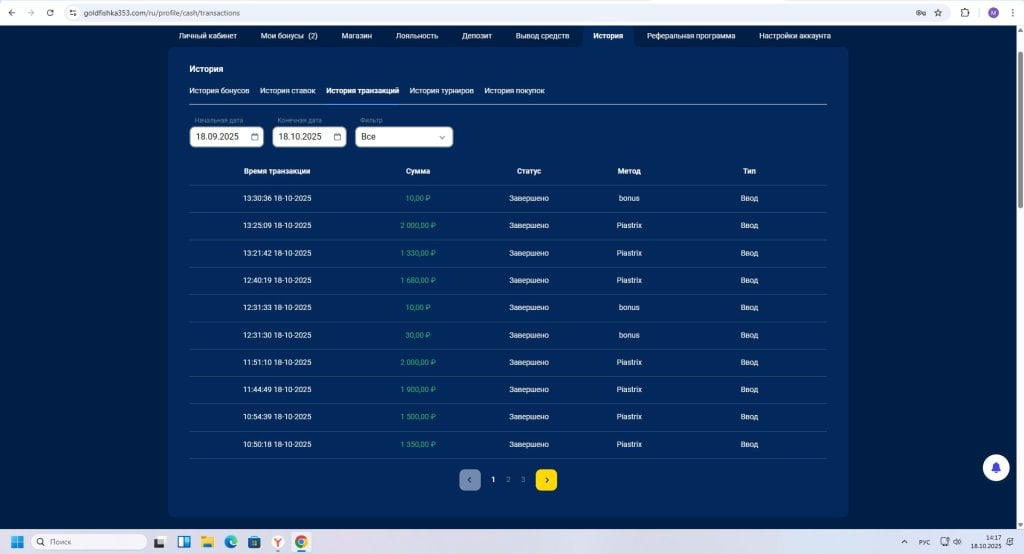Image resolution: width=1024 pixels, height=554 pixels.
Task: Go to Вывод средств section
Action: [542, 36]
